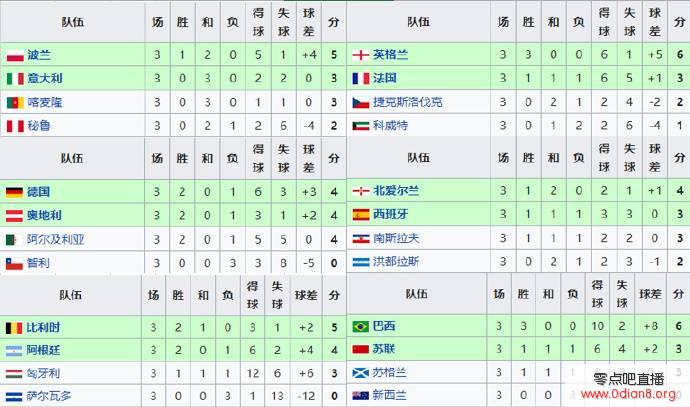Click the 队伍 header of first table
Screen dimensions: 690x407
[73, 22]
